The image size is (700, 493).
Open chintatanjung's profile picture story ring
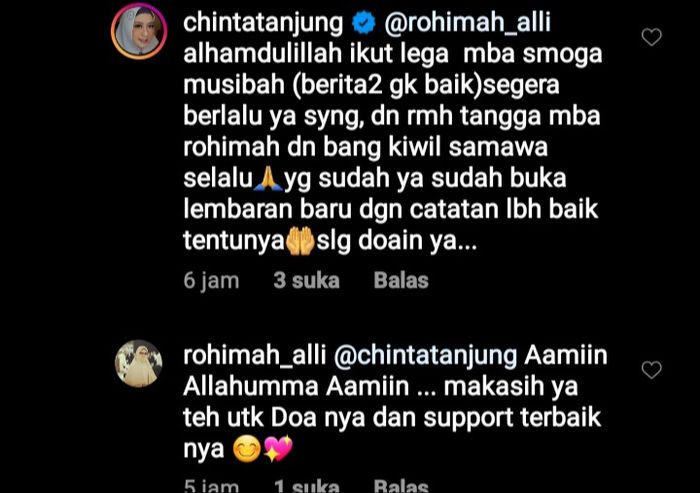[x=139, y=32]
